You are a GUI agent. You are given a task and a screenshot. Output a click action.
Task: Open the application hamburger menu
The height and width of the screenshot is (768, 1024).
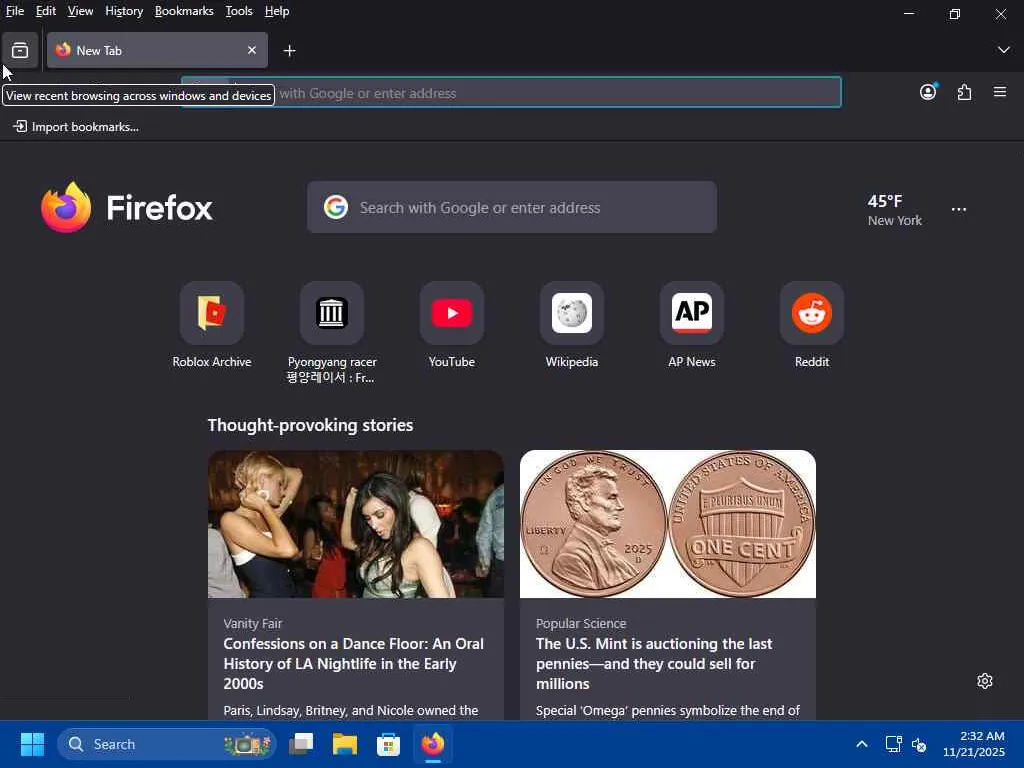point(1000,92)
